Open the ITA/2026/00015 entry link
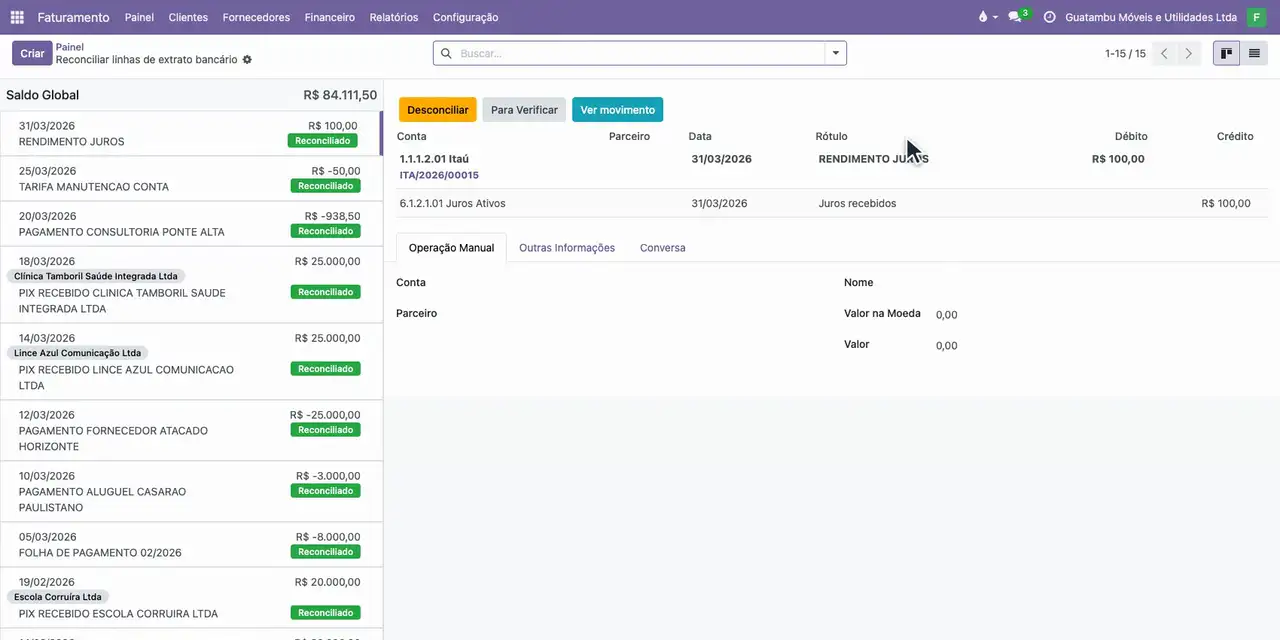 tap(439, 175)
